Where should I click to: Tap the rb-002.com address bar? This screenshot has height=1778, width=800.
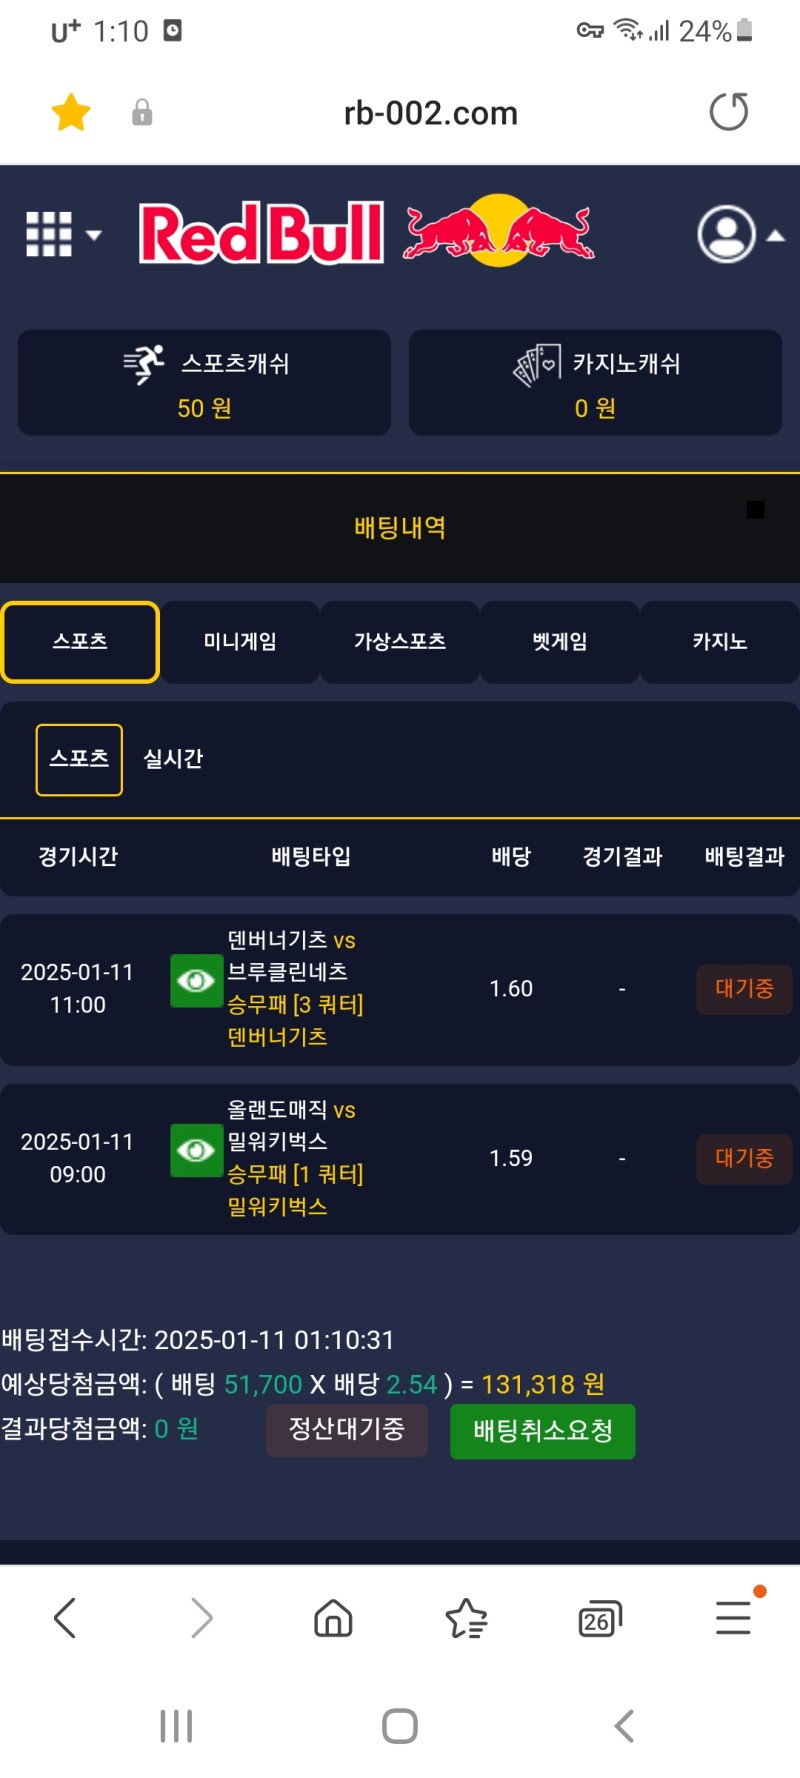click(x=430, y=113)
